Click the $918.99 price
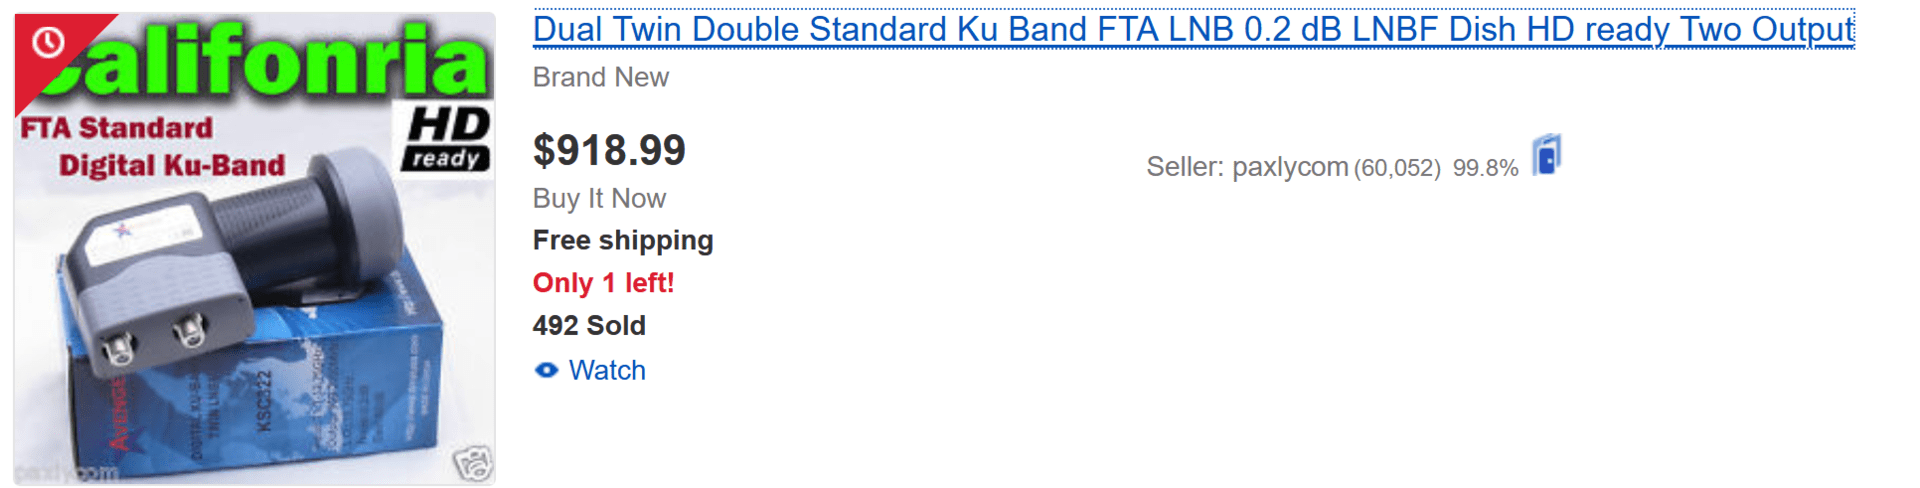The height and width of the screenshot is (488, 1920). [609, 151]
